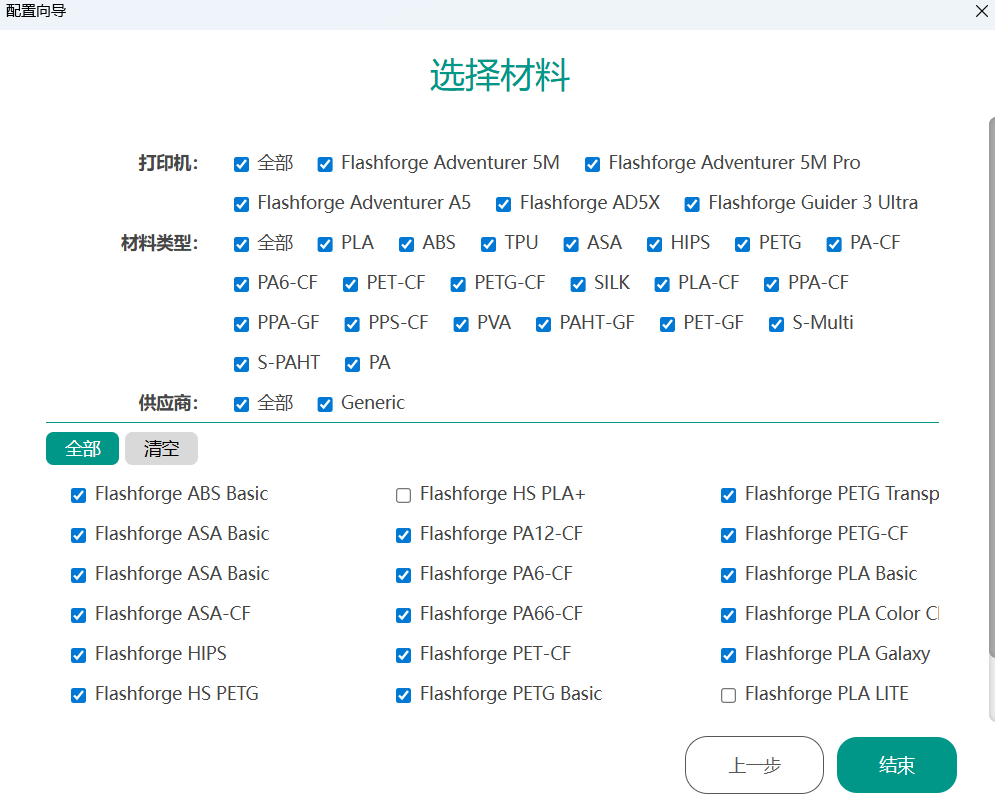Toggle the 全部 checkbox in the 打印机 row
The image size is (995, 805).
click(241, 164)
